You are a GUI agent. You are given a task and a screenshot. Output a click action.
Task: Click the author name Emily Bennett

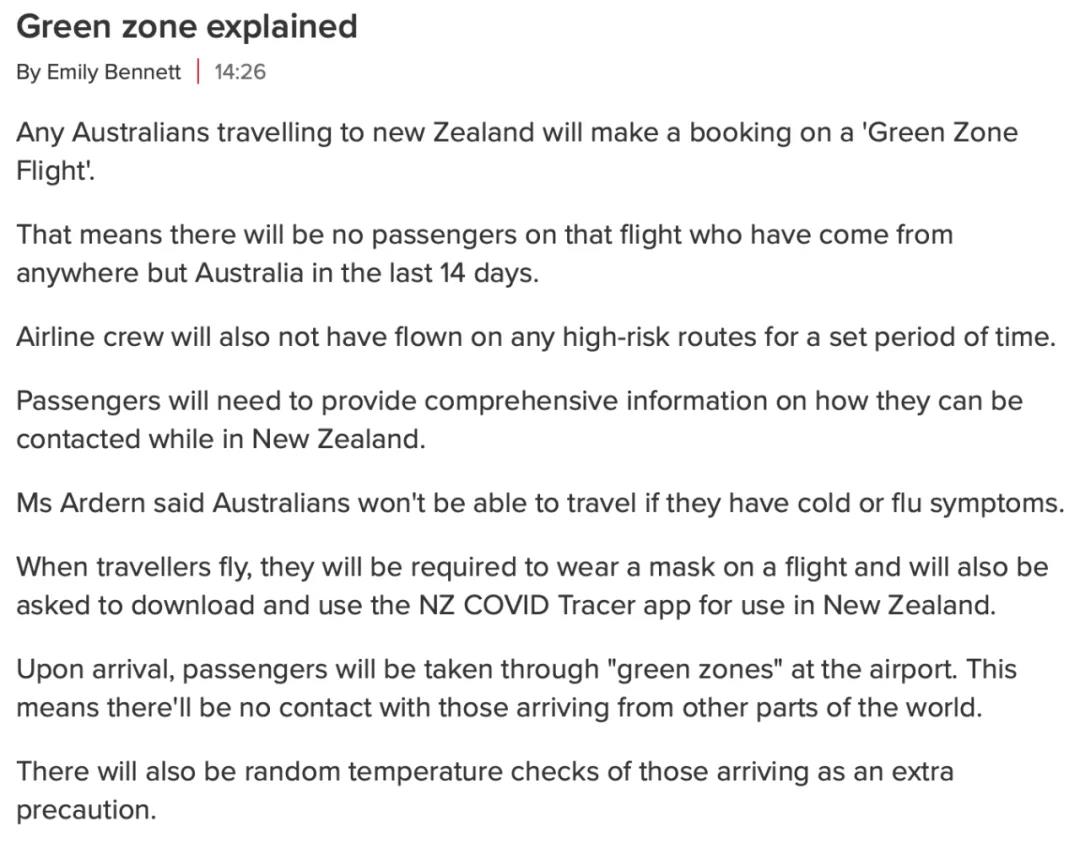click(x=114, y=72)
